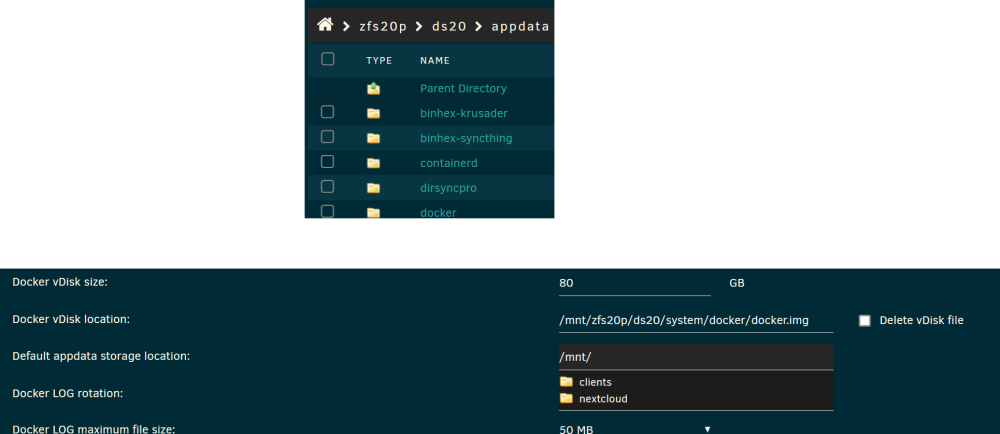Open the Parent Directory up-folder icon
This screenshot has height=434, width=1000.
374,89
